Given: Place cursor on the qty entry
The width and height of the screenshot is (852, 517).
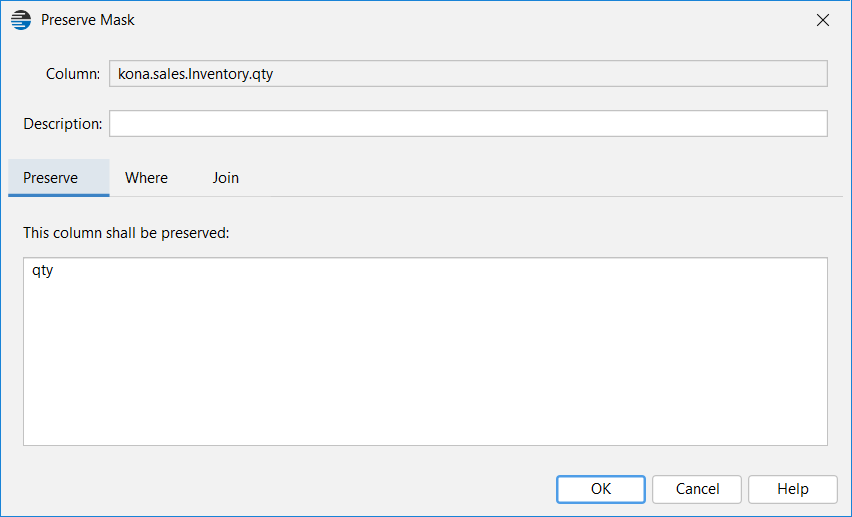Looking at the screenshot, I should coord(42,270).
